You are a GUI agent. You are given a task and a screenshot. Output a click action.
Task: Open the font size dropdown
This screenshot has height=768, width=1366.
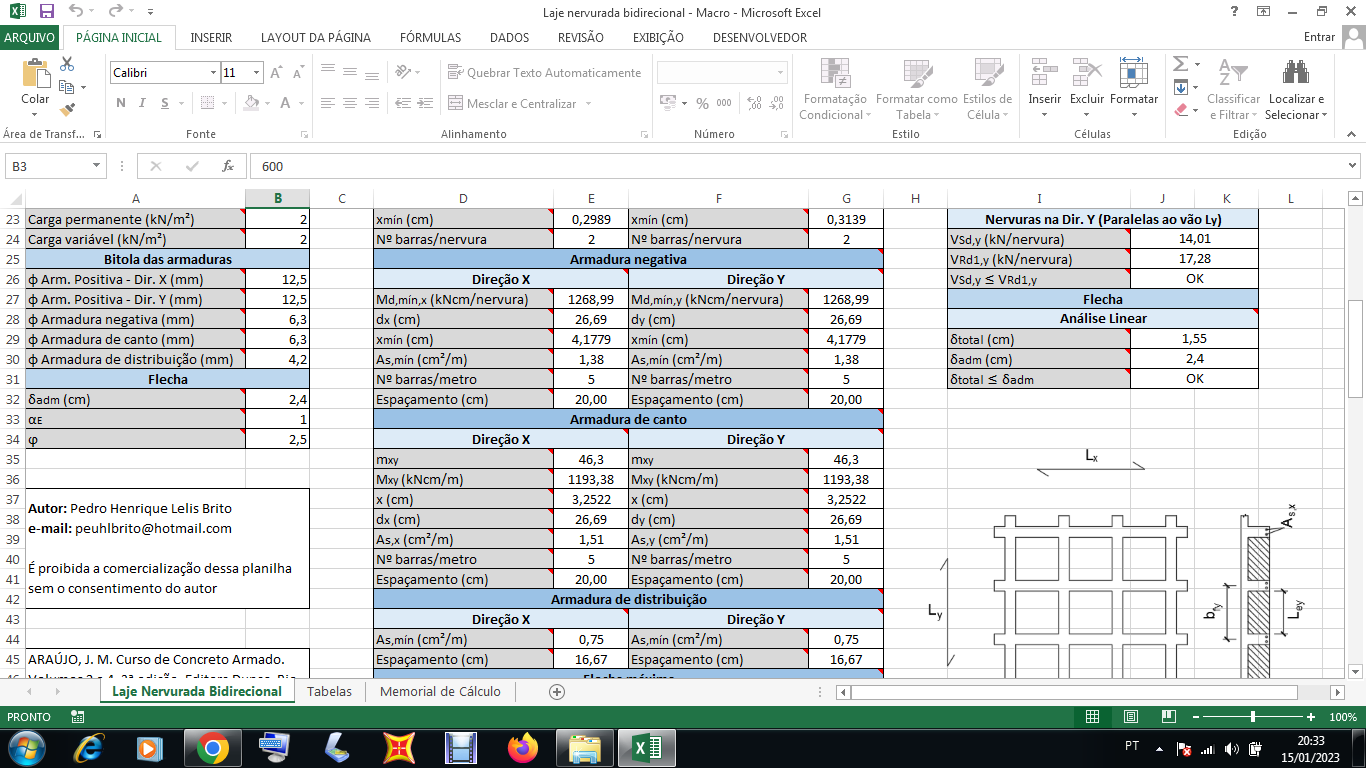pyautogui.click(x=257, y=73)
